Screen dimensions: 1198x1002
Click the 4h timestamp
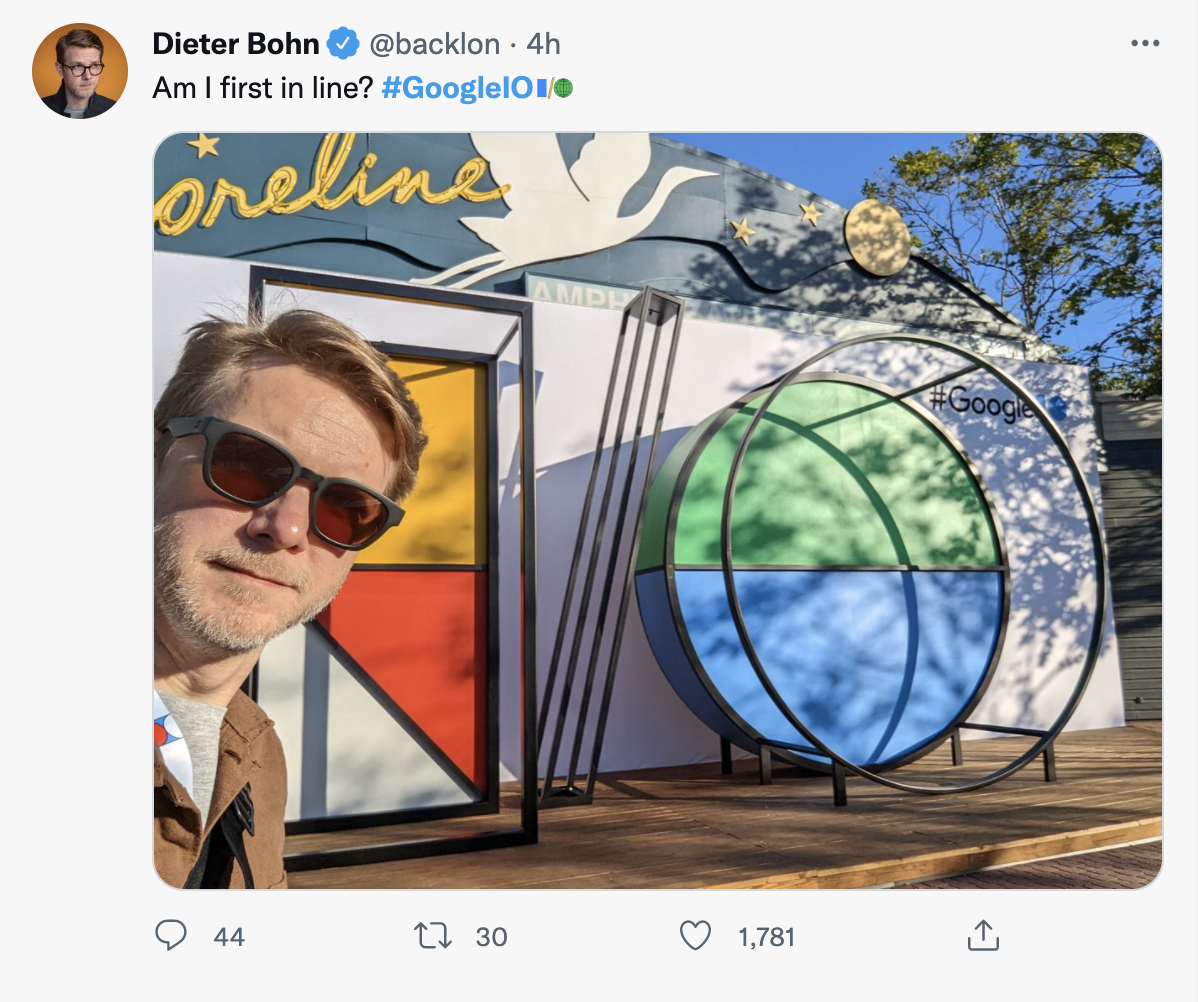[x=544, y=44]
